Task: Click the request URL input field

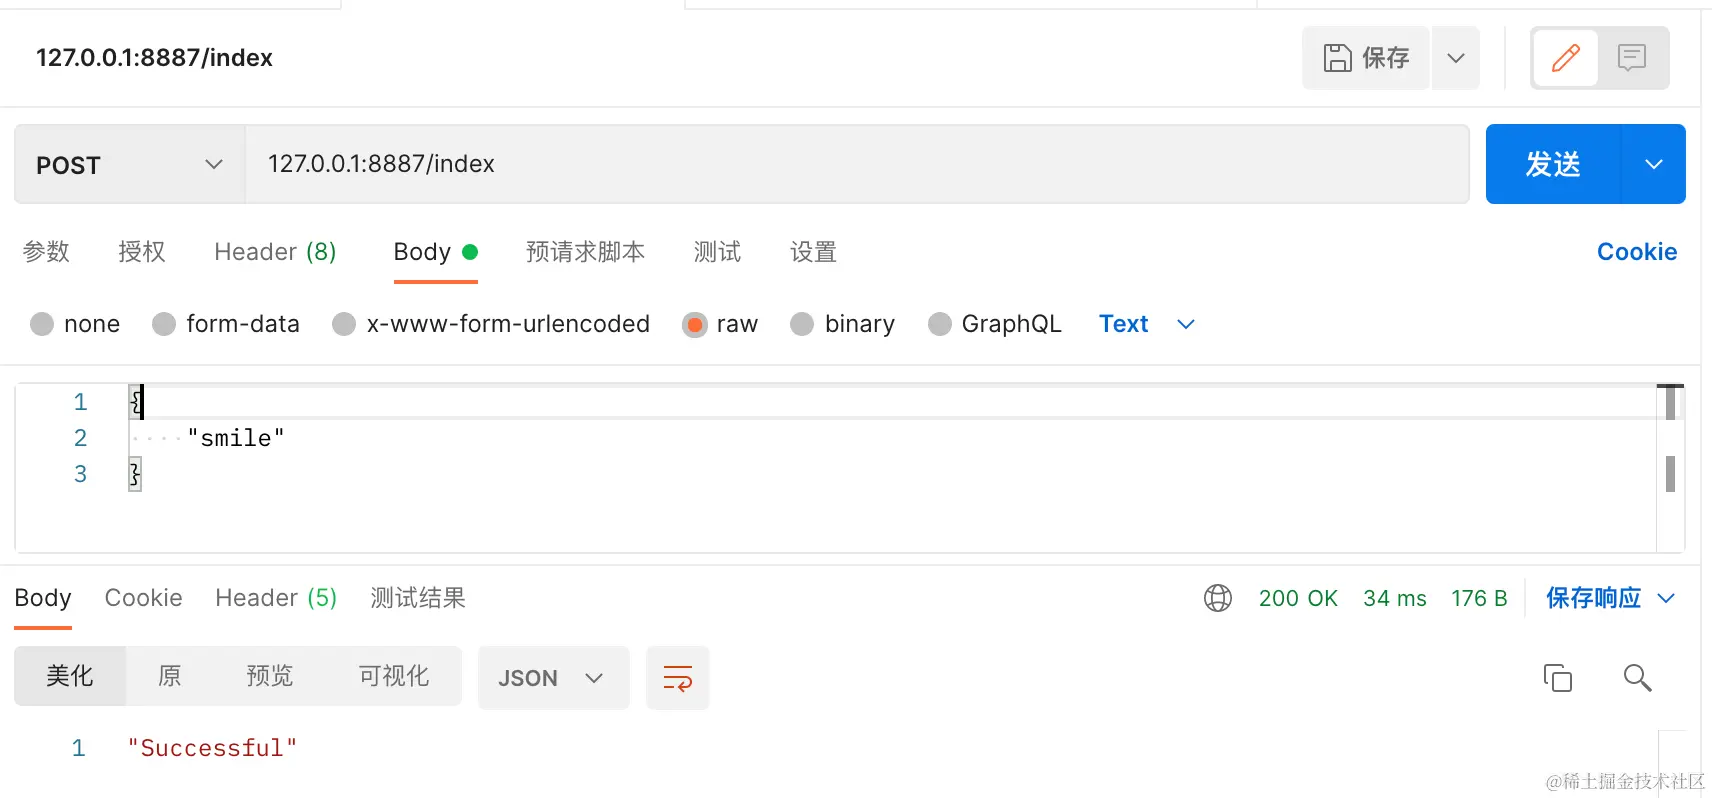Action: [856, 164]
